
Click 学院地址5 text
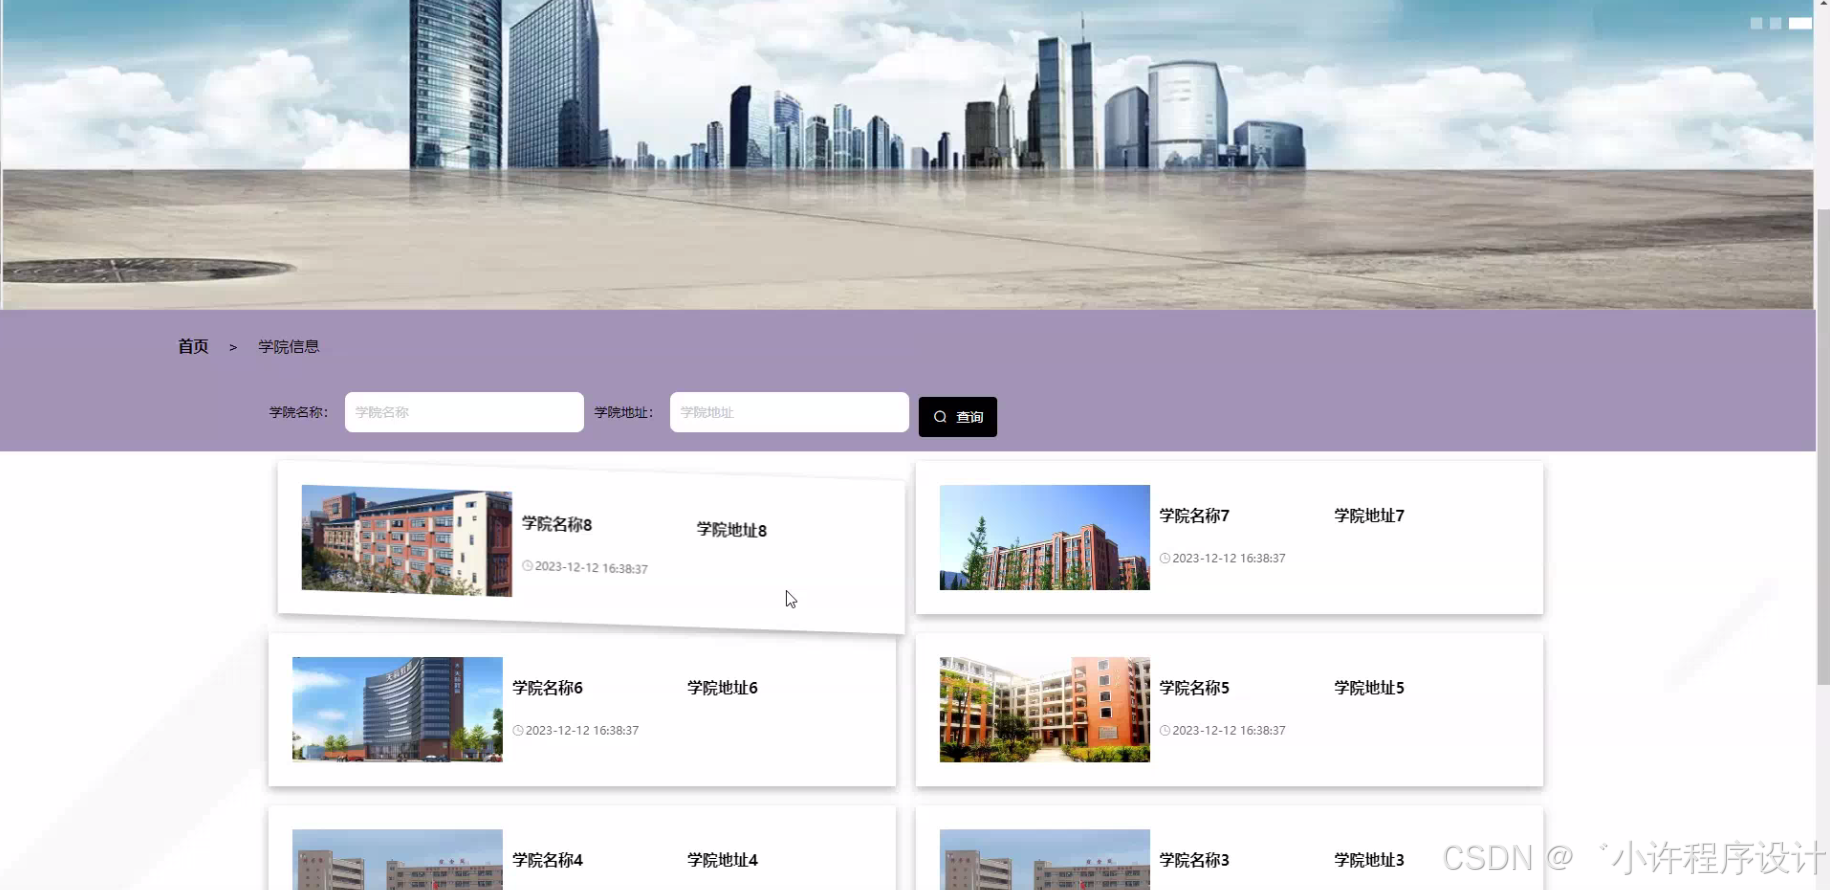1369,687
